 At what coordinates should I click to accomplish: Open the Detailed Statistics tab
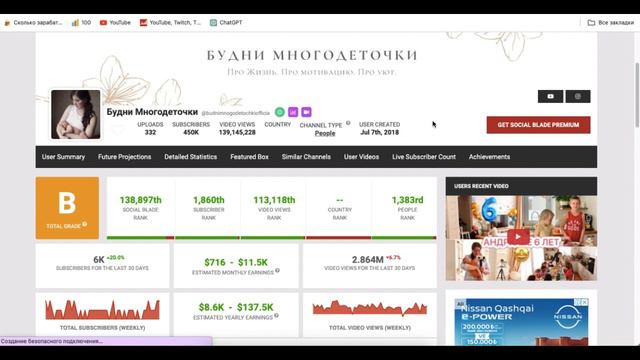click(x=191, y=157)
